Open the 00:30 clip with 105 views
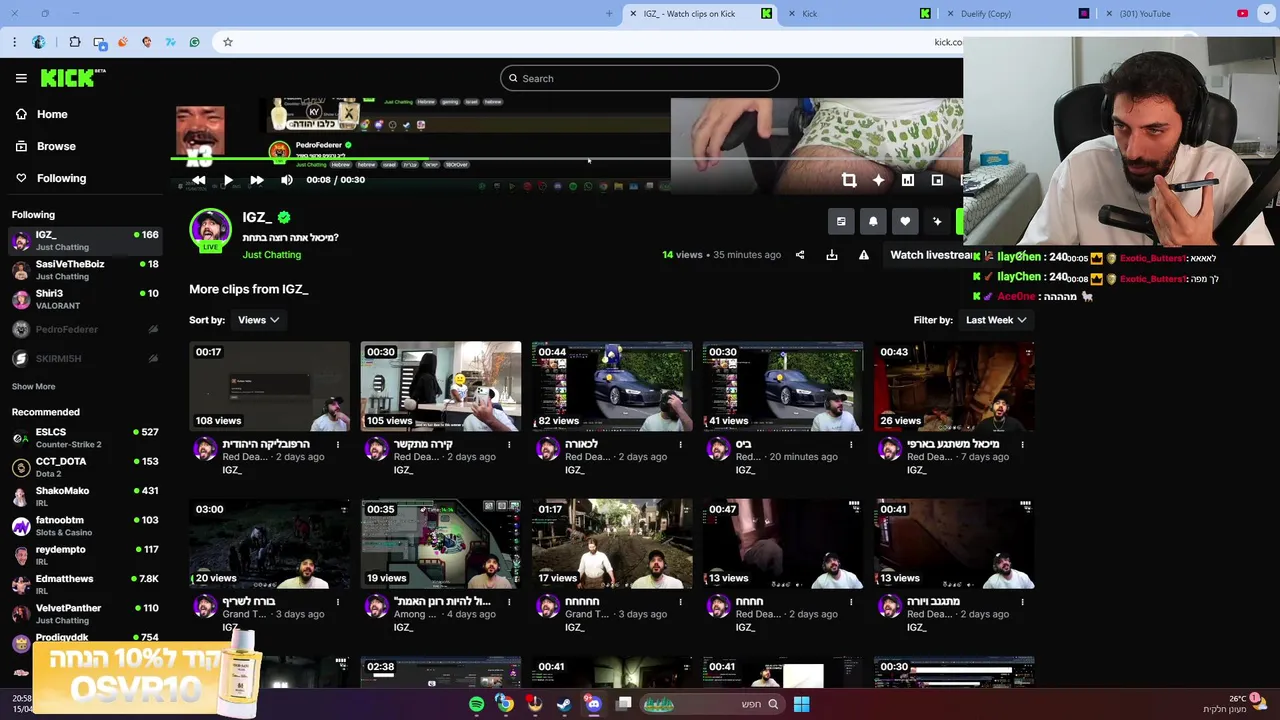Viewport: 1280px width, 720px height. coord(441,386)
